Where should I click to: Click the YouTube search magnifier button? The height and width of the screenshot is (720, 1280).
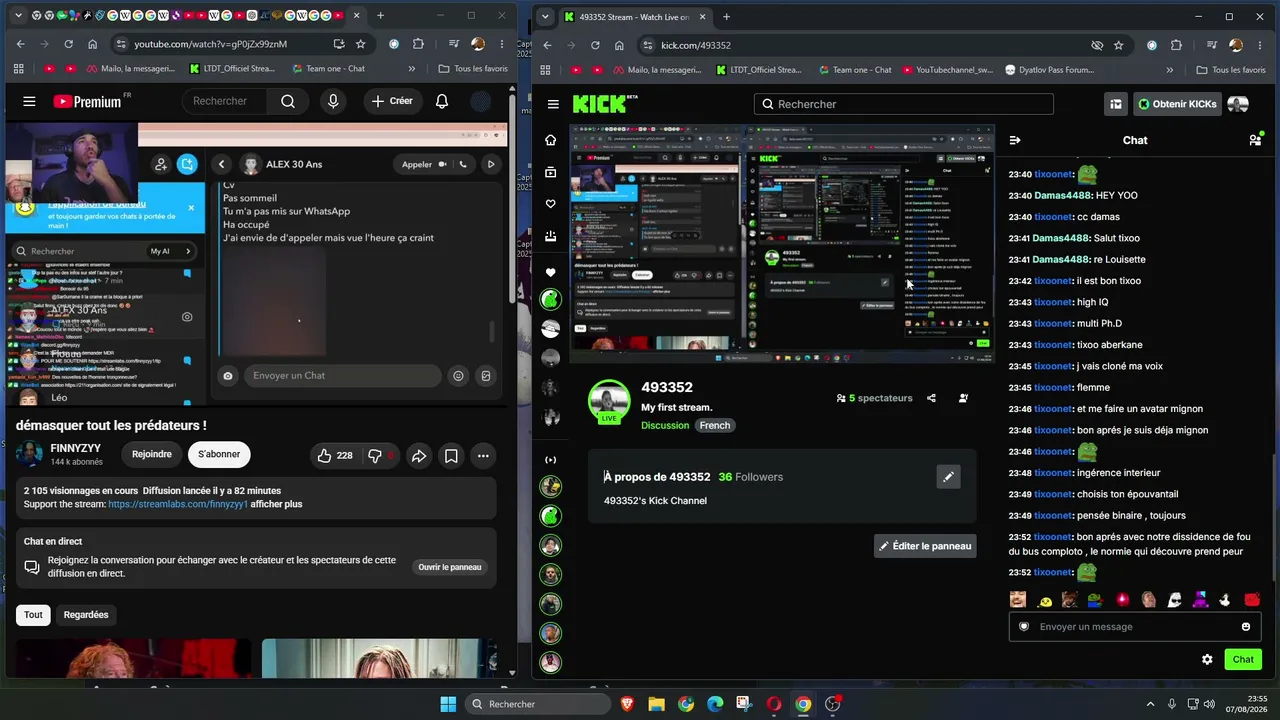288,101
